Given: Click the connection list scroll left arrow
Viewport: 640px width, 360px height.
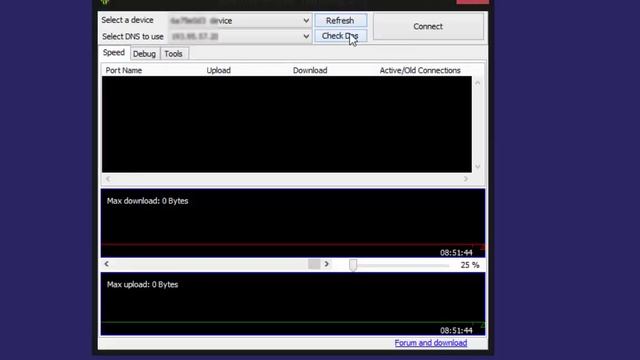Looking at the screenshot, I should pyautogui.click(x=108, y=179).
